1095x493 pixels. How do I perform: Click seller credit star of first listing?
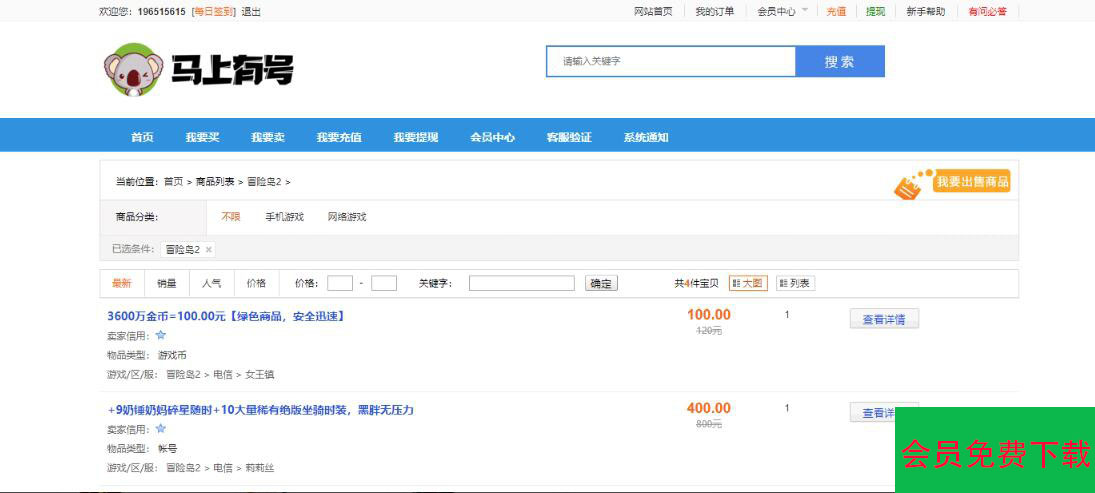pyautogui.click(x=161, y=335)
